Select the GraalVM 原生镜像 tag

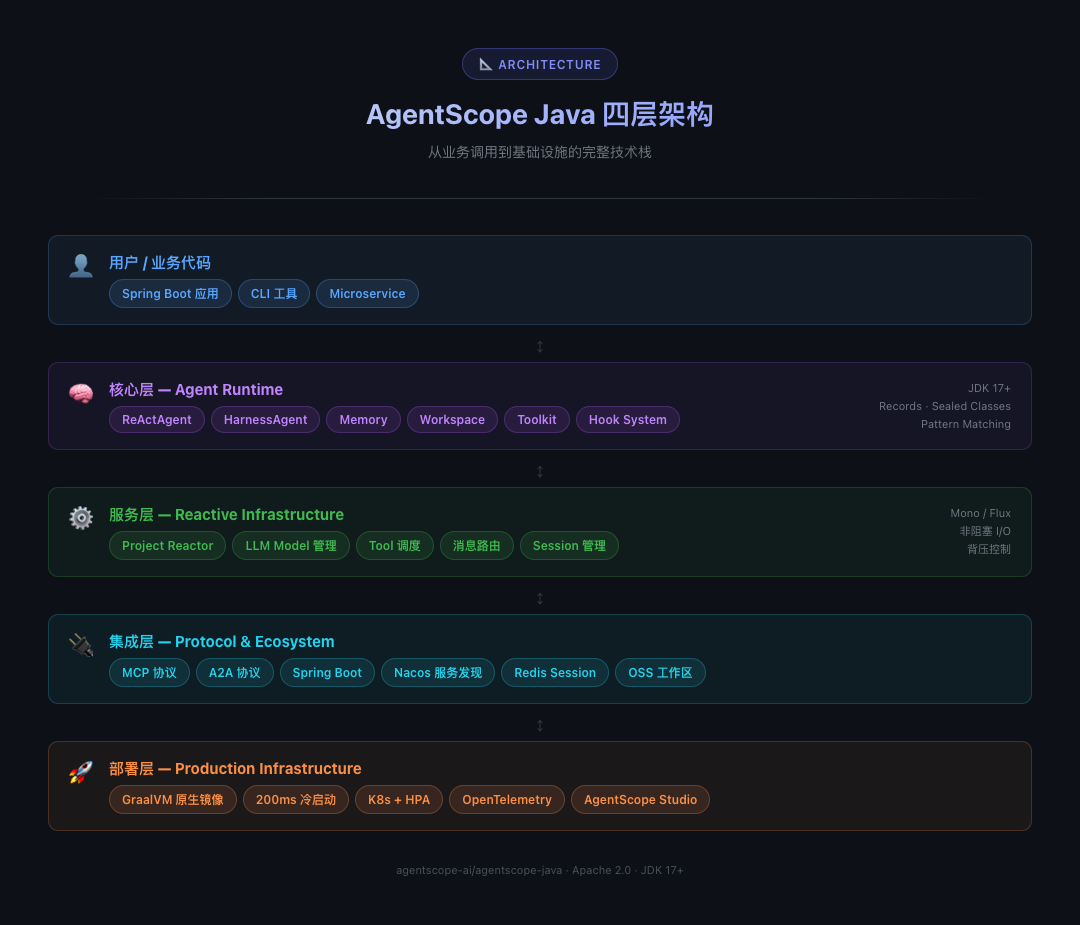(x=173, y=799)
